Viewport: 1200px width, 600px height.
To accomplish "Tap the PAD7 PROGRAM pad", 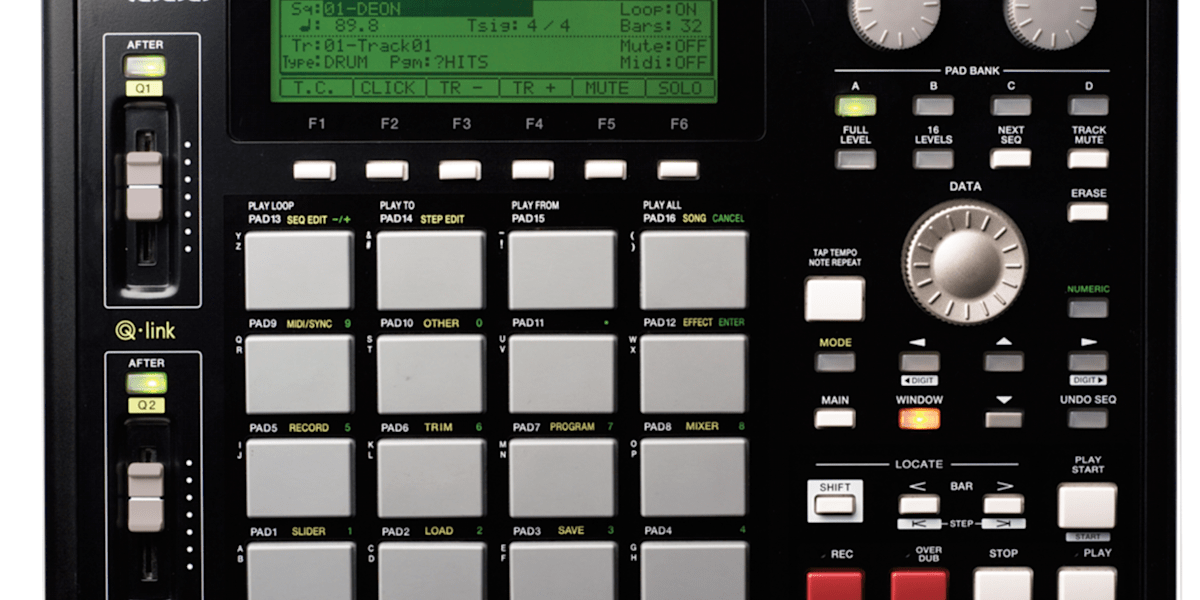I will point(563,477).
